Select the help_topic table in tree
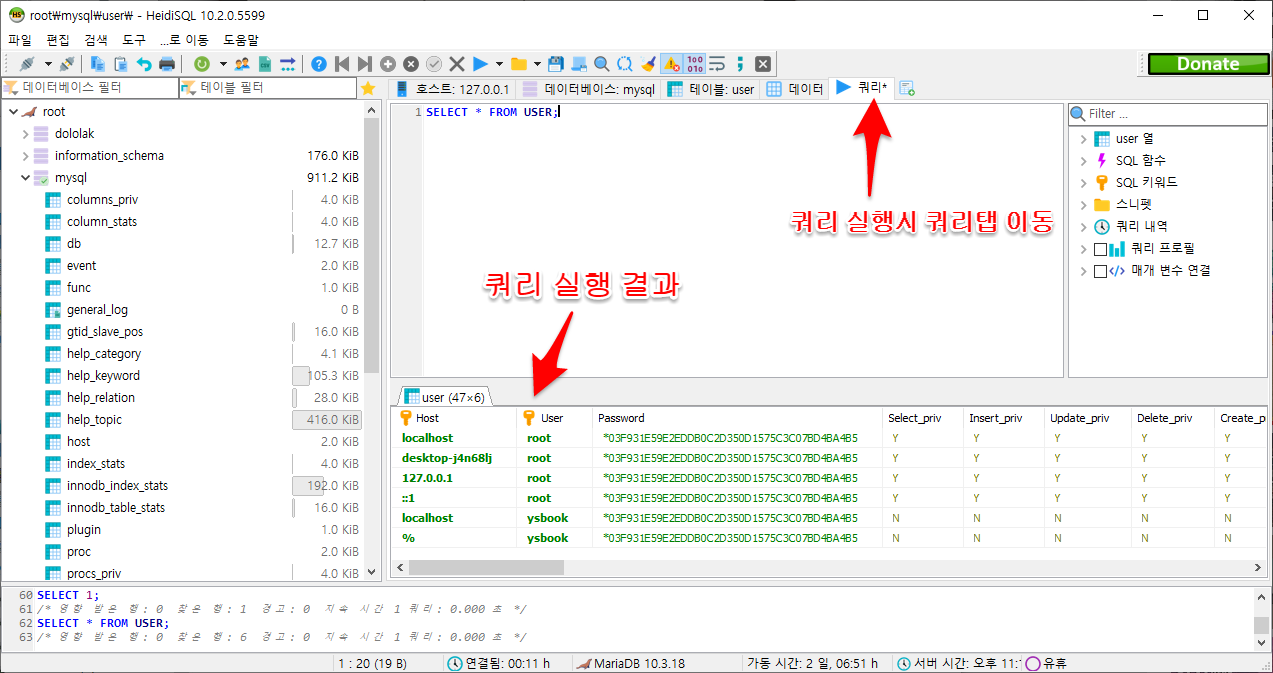This screenshot has width=1273, height=673. (x=94, y=420)
